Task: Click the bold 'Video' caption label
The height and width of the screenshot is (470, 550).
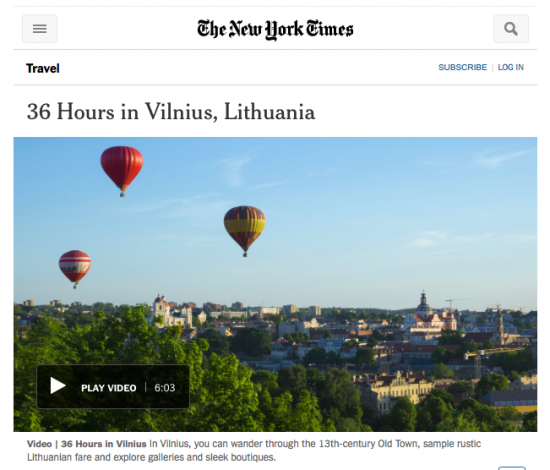Action: (39, 444)
